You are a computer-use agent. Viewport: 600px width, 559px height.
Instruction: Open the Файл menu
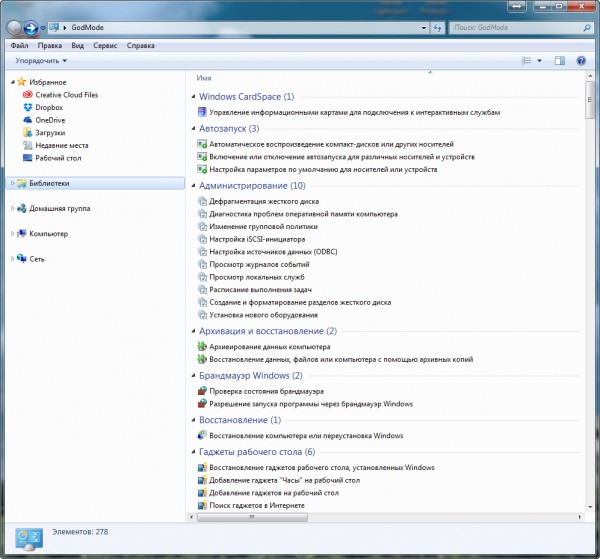click(x=19, y=45)
